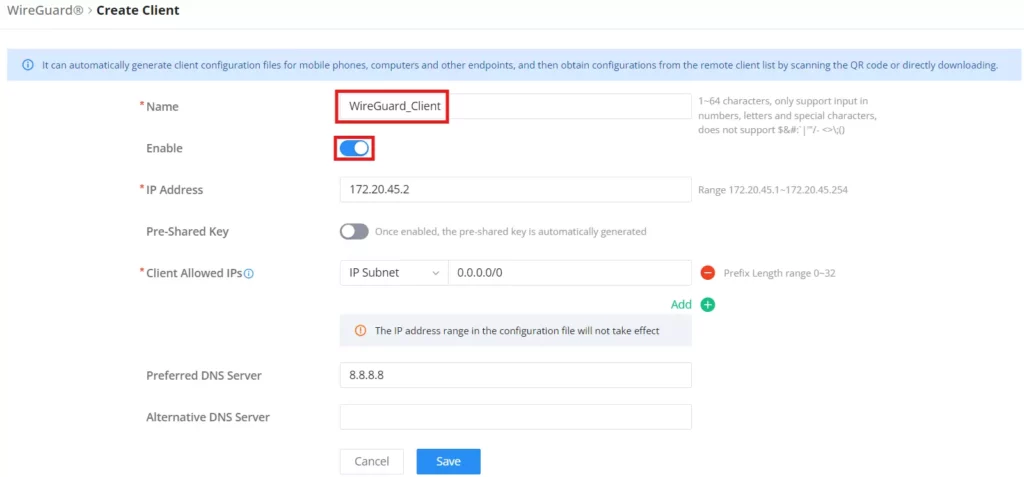Remove the allowed IP entry with red minus
This screenshot has width=1024, height=477.
707,273
